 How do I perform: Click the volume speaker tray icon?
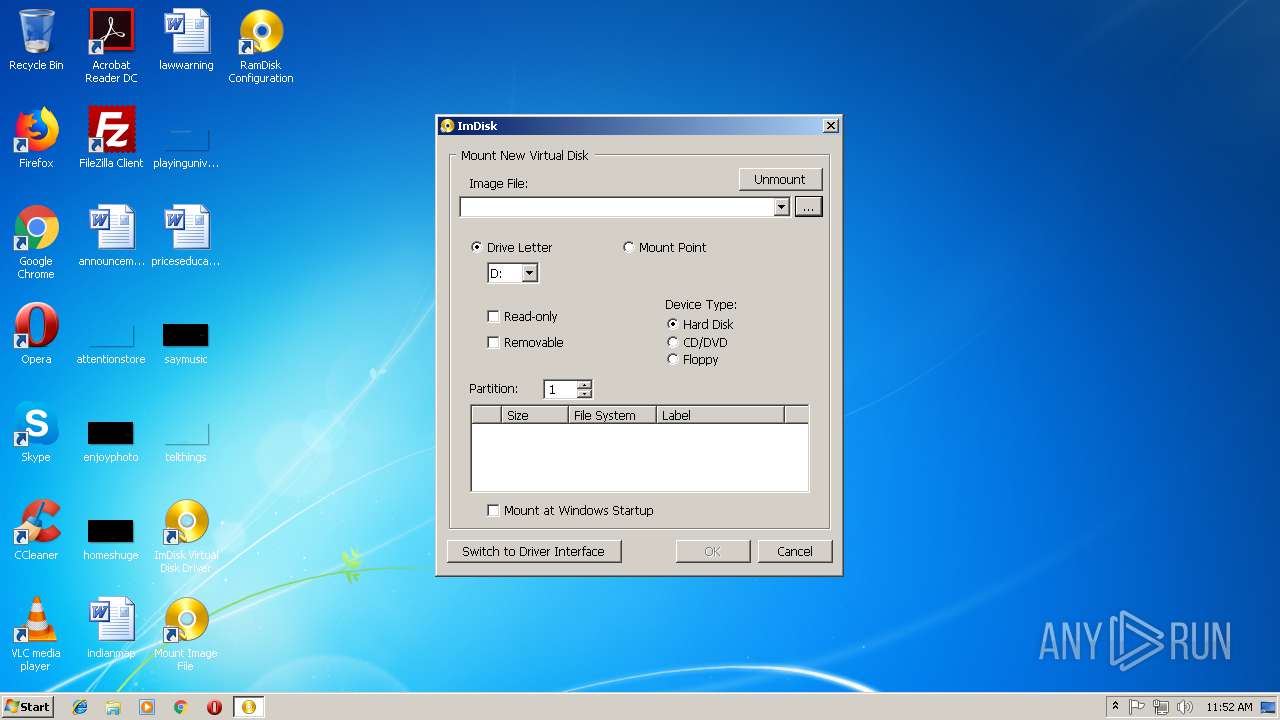pyautogui.click(x=1184, y=707)
